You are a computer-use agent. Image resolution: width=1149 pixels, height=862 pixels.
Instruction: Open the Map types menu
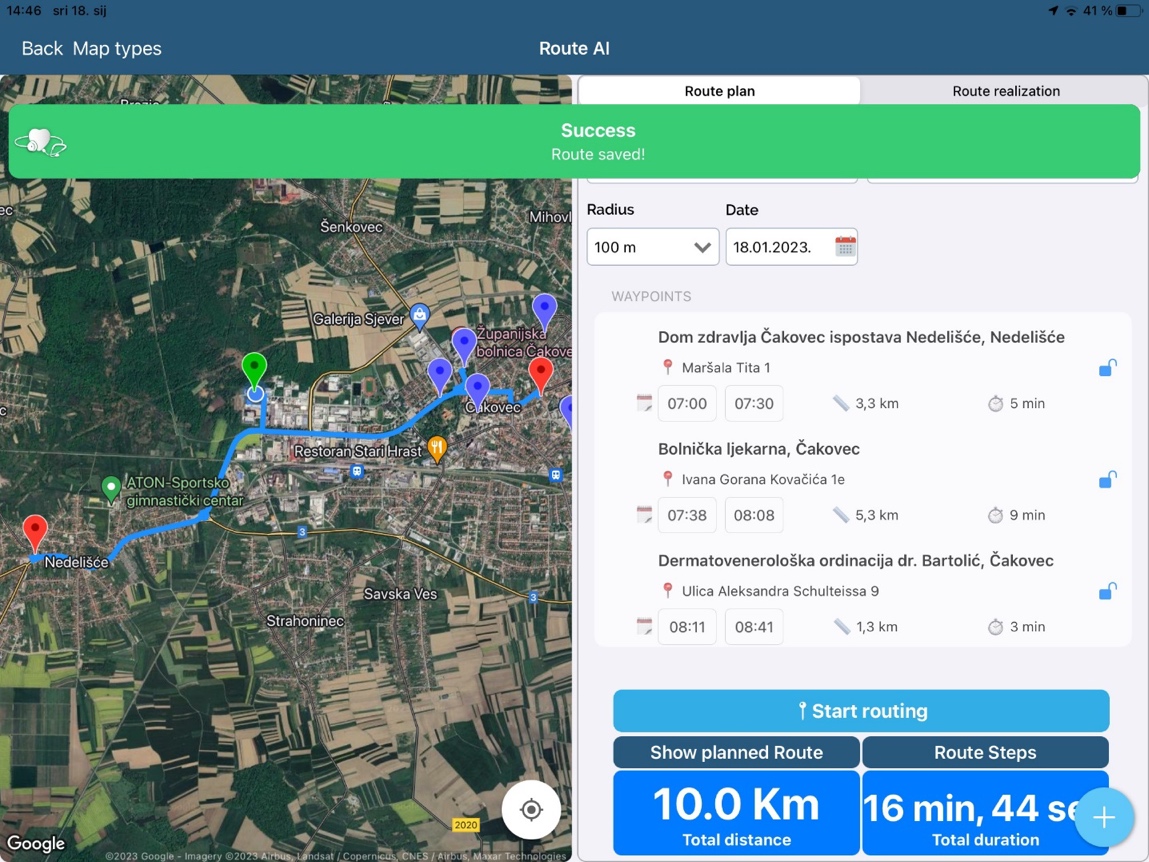(117, 48)
